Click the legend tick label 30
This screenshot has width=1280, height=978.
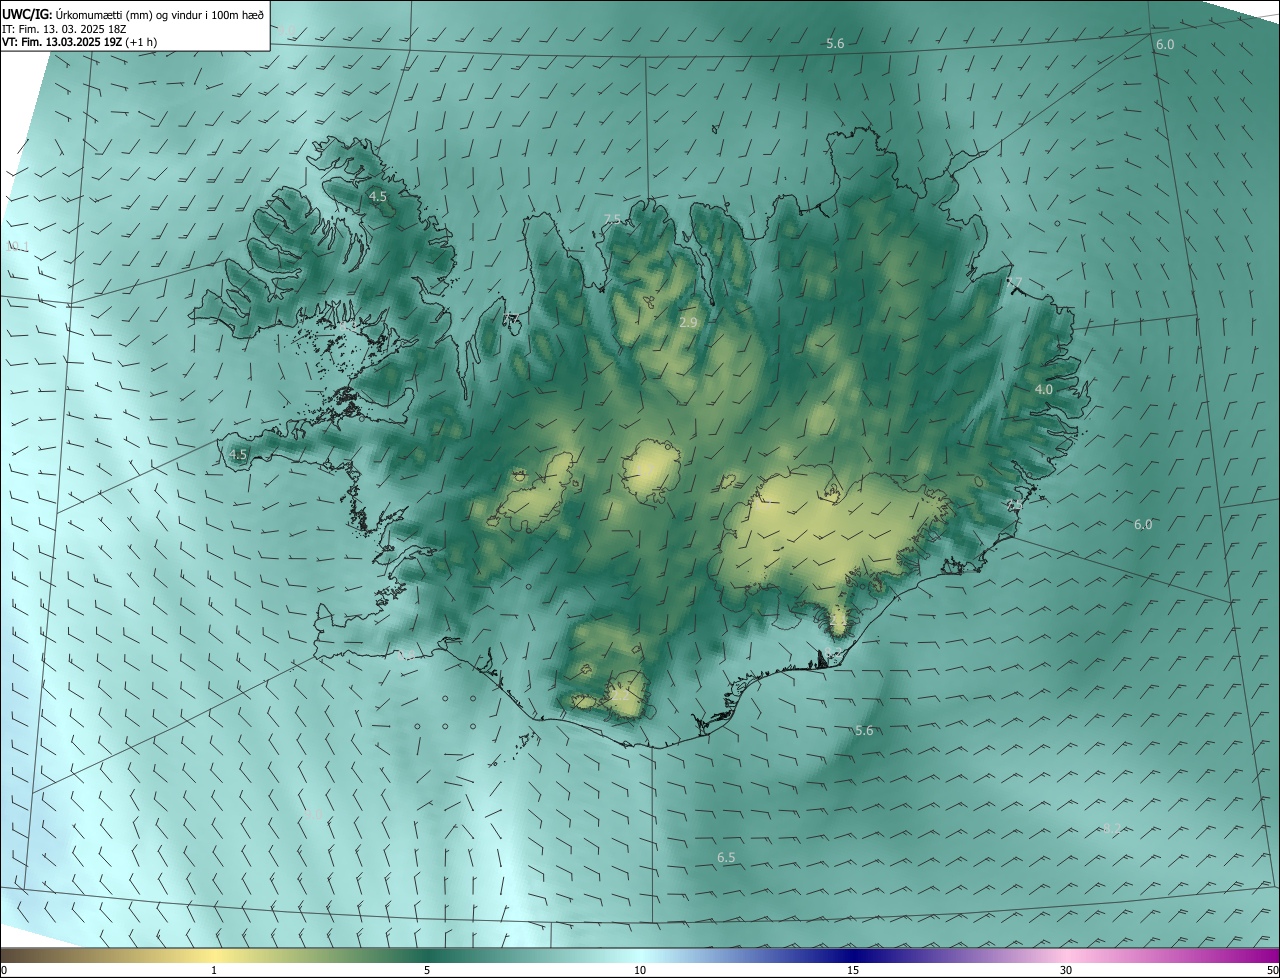[x=1066, y=971]
